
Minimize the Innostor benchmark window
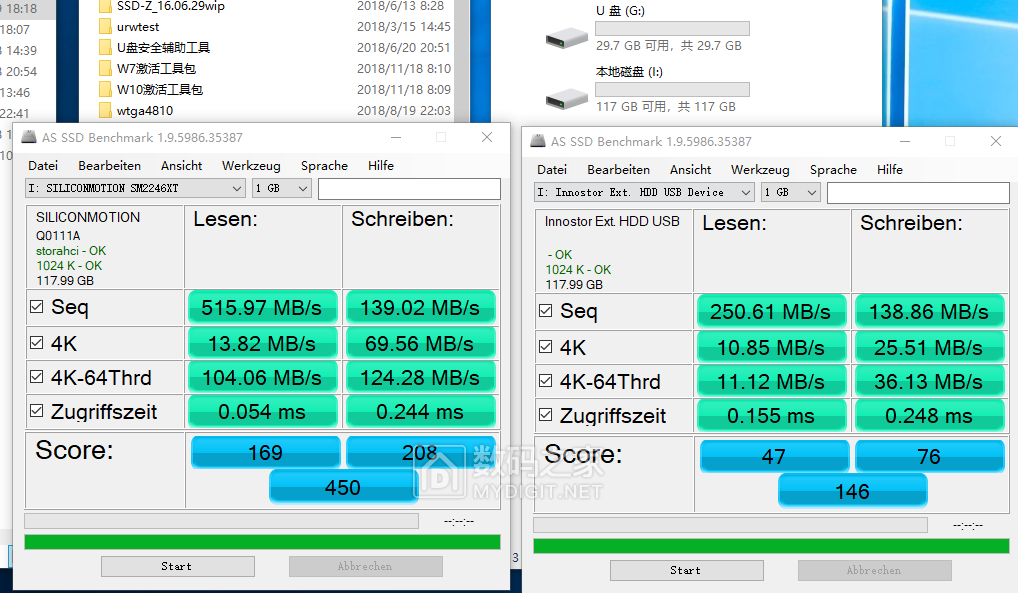pyautogui.click(x=905, y=141)
